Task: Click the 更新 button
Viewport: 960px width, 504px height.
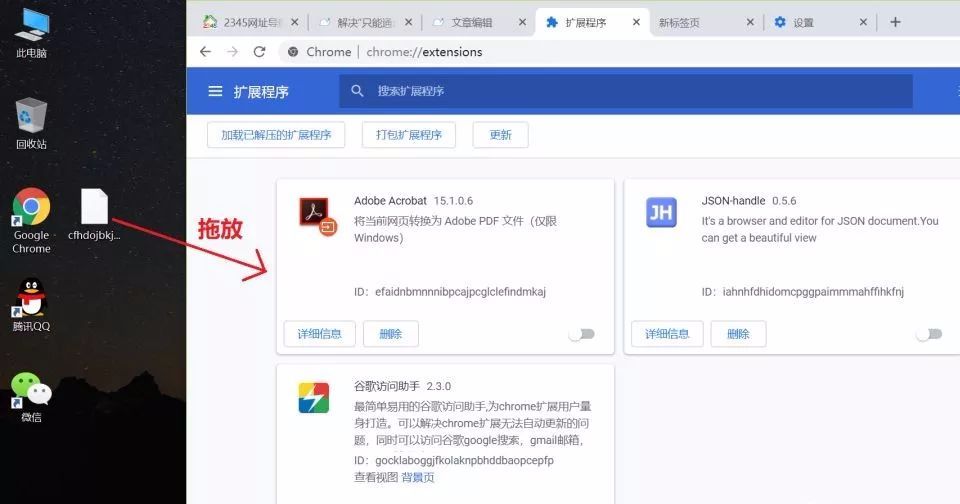Action: [500, 135]
